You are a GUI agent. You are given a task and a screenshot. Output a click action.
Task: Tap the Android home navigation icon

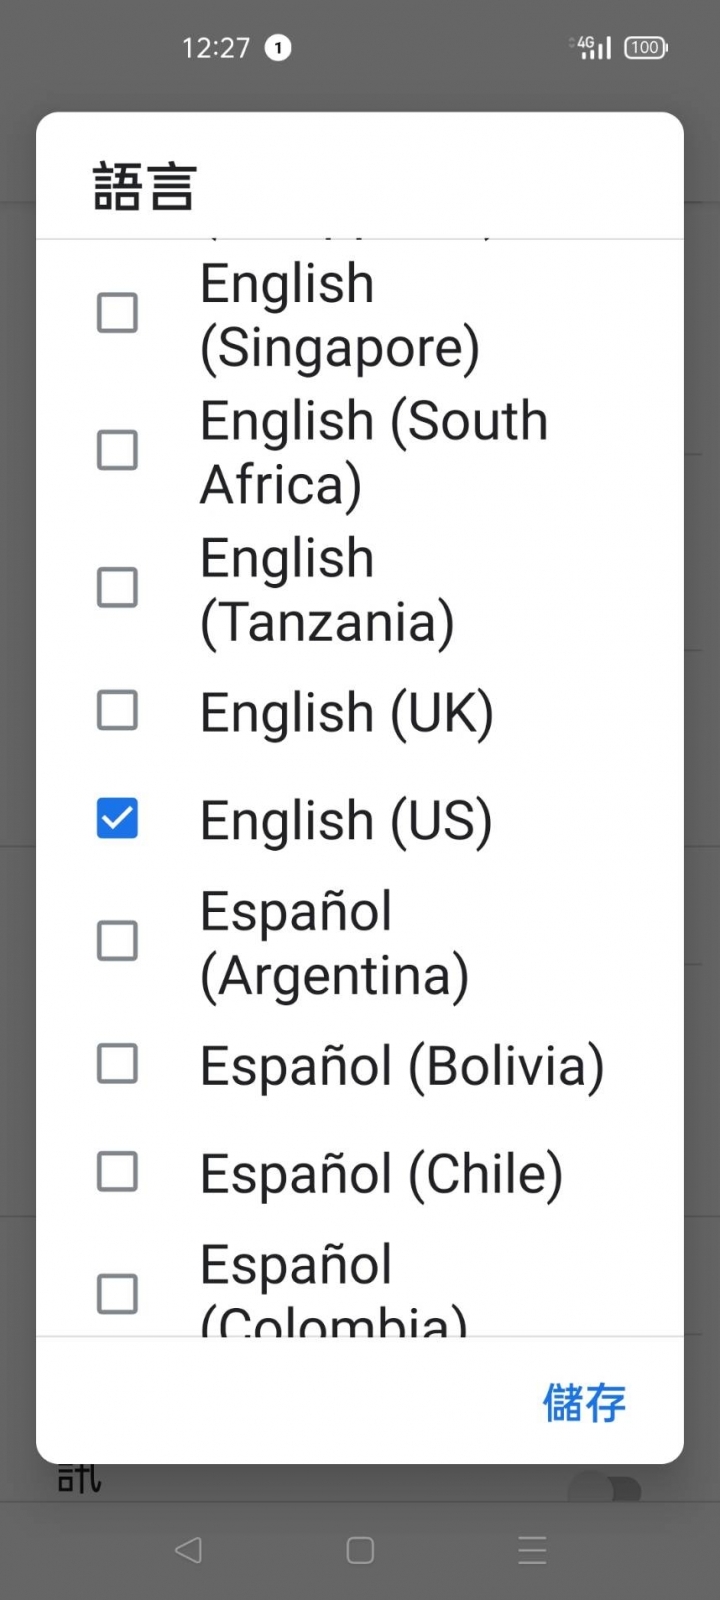(360, 1550)
